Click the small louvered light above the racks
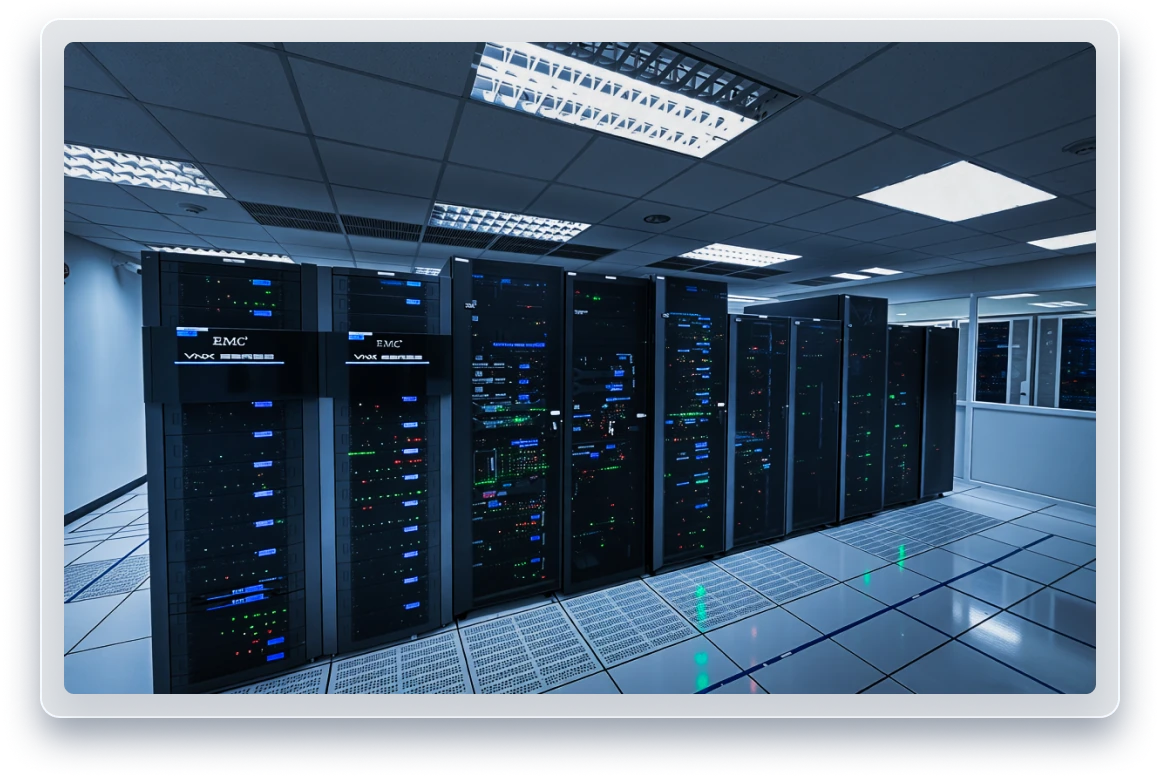 pos(509,222)
